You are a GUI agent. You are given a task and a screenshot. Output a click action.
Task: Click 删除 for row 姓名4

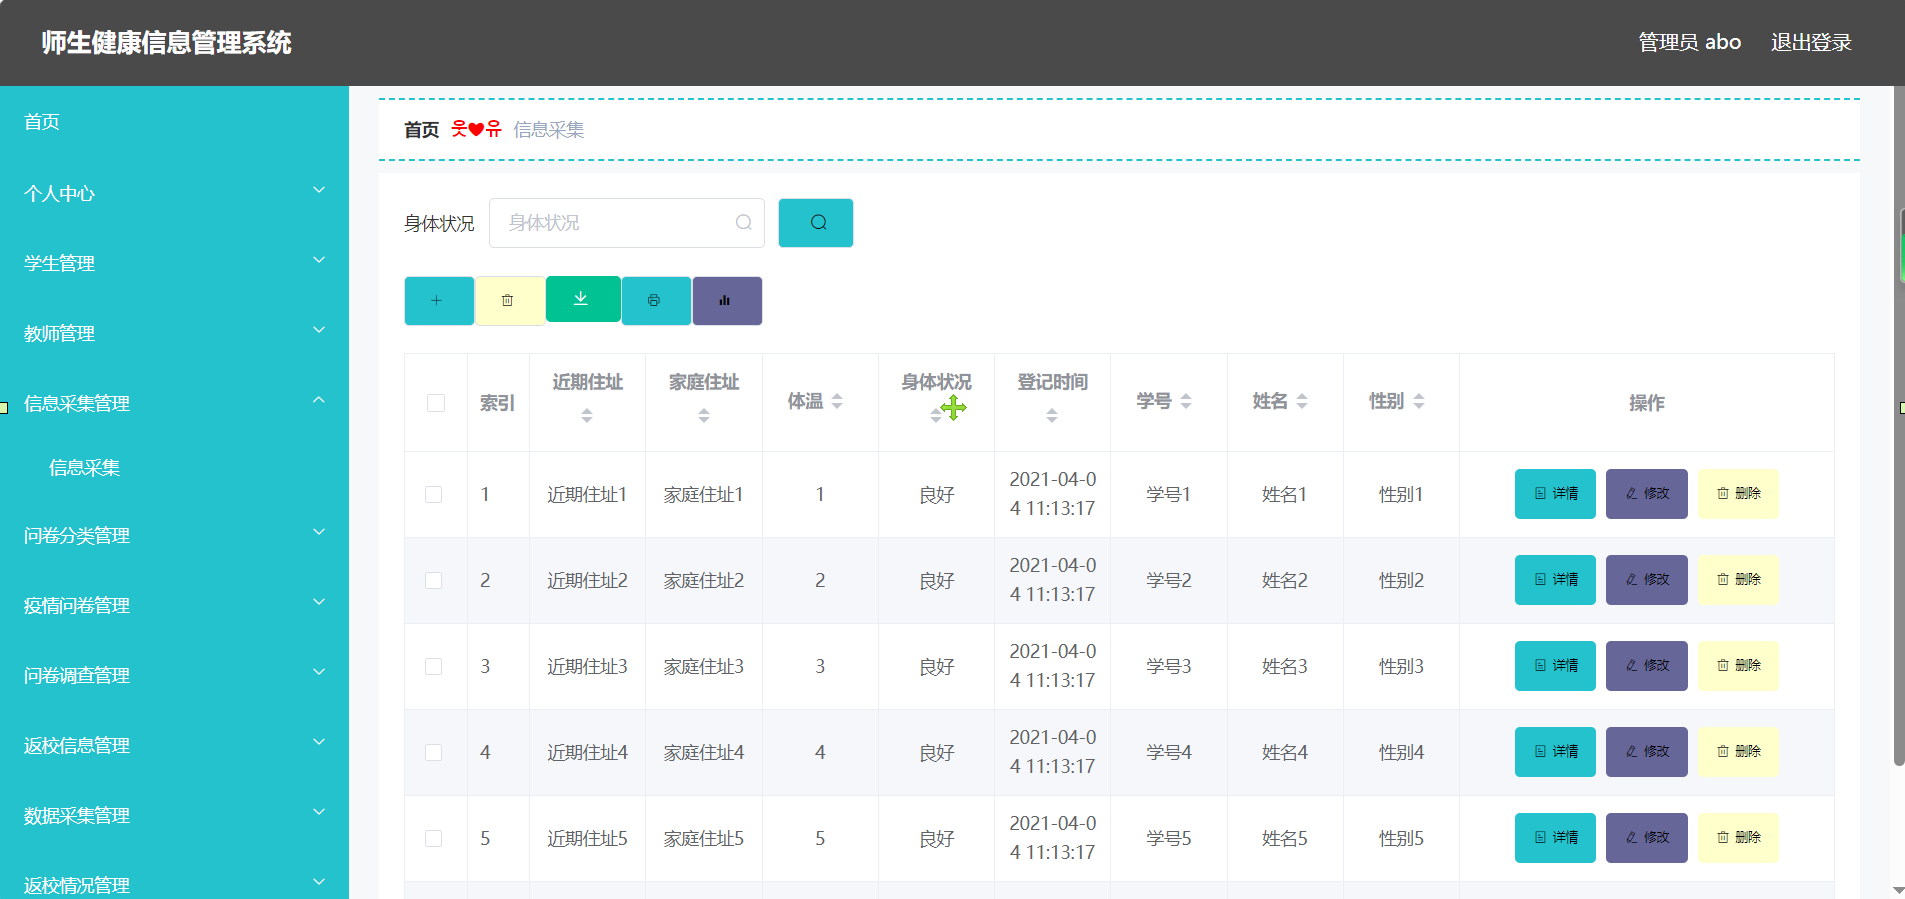tap(1738, 752)
